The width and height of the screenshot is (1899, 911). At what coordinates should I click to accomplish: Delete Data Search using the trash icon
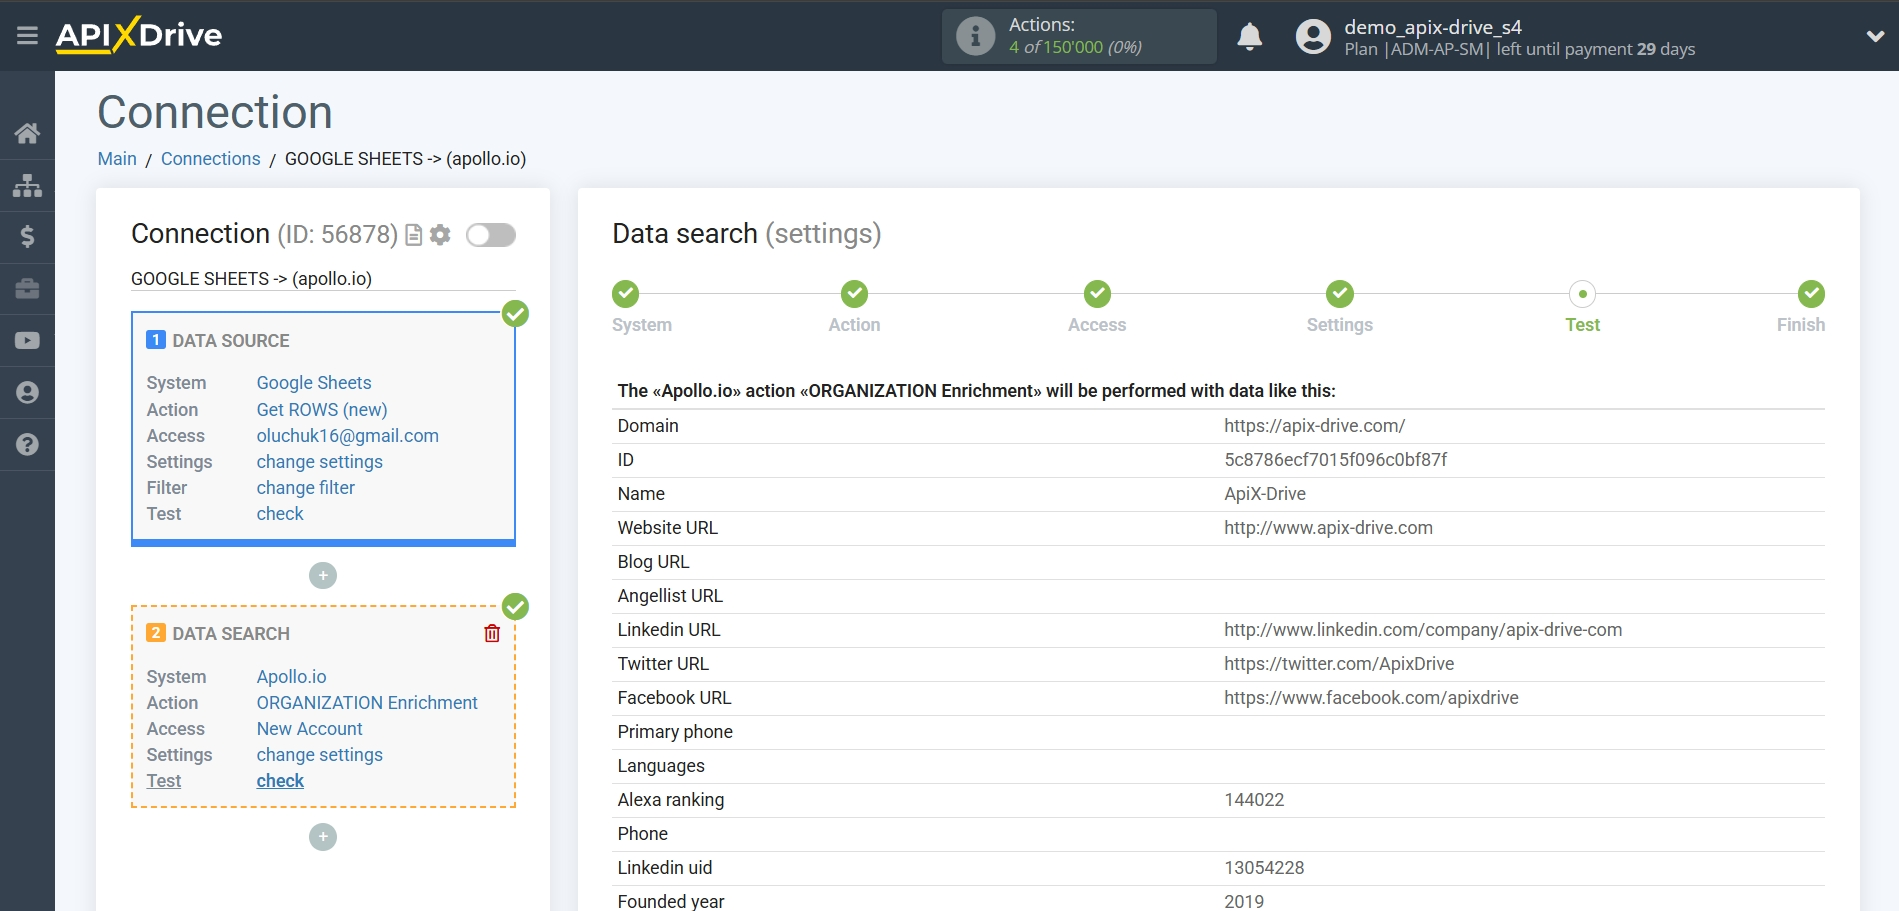(491, 633)
